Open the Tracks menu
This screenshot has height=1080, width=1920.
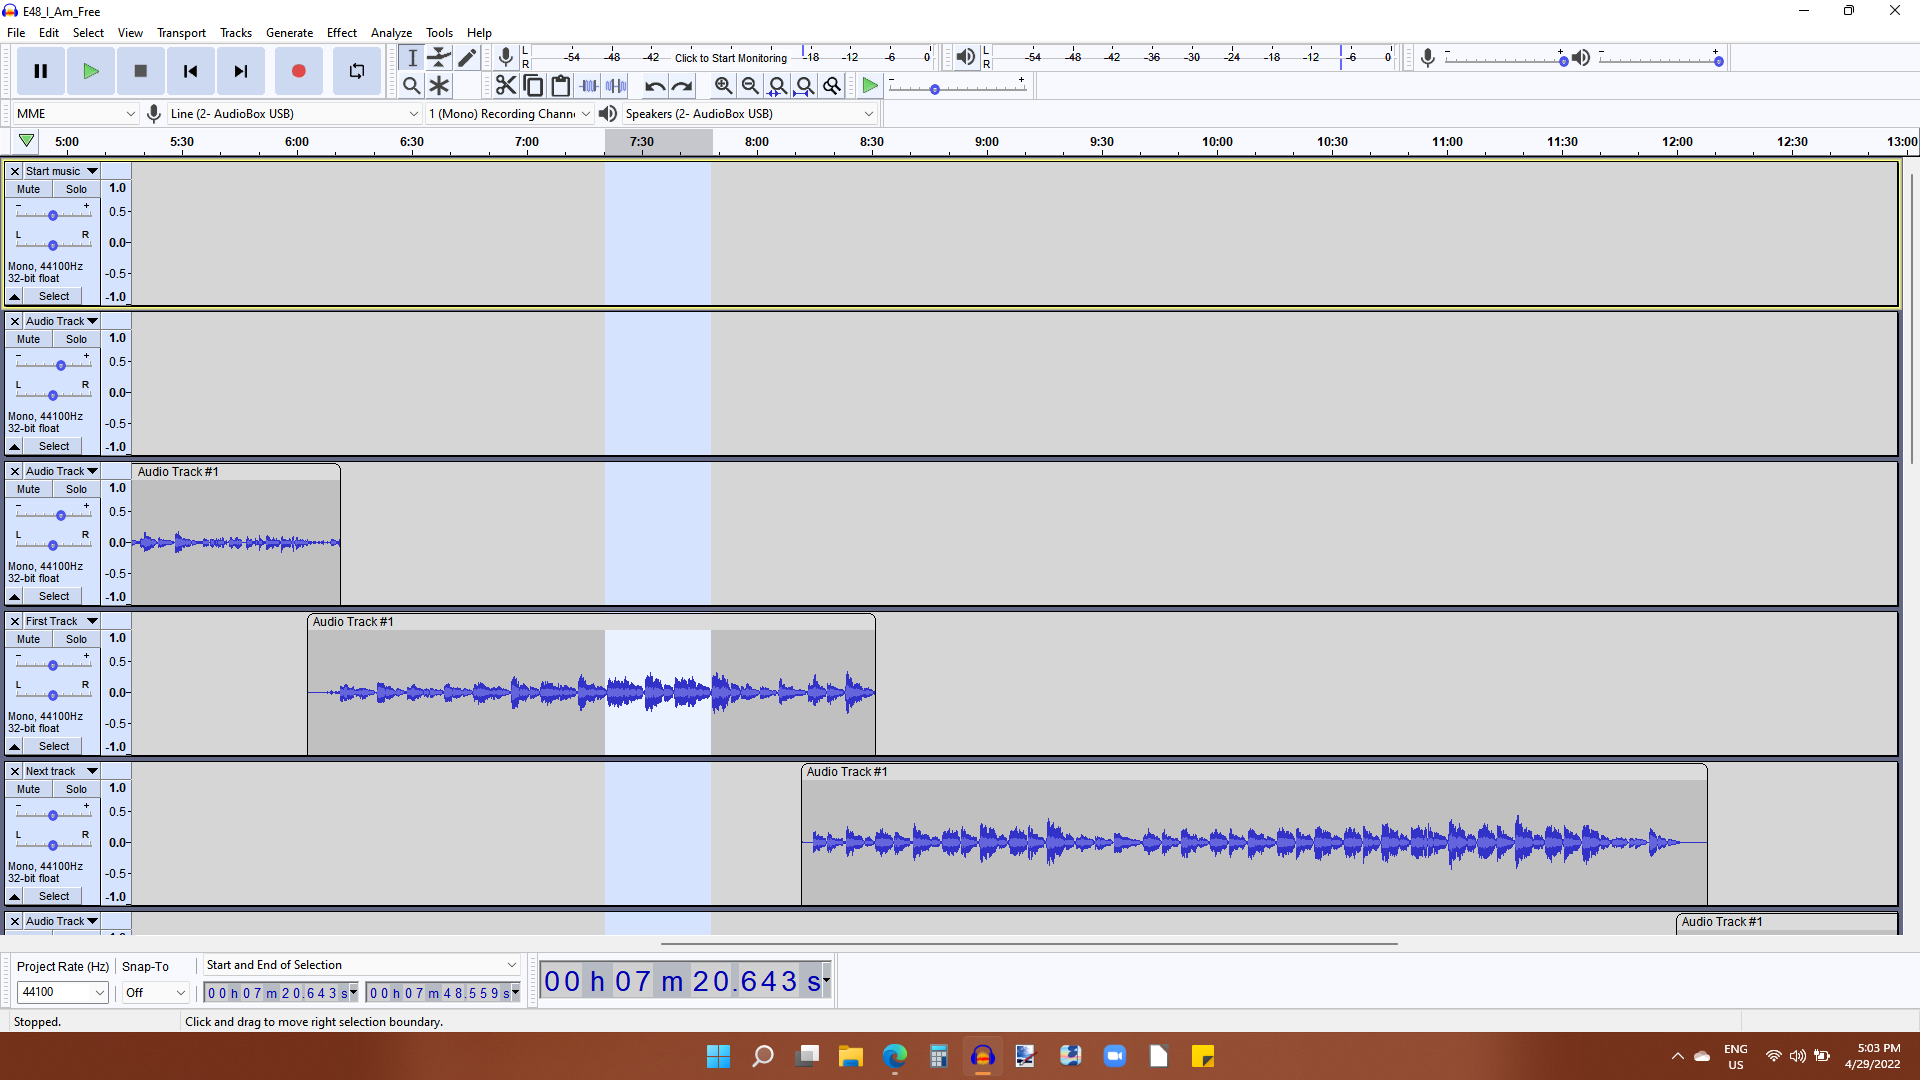236,33
